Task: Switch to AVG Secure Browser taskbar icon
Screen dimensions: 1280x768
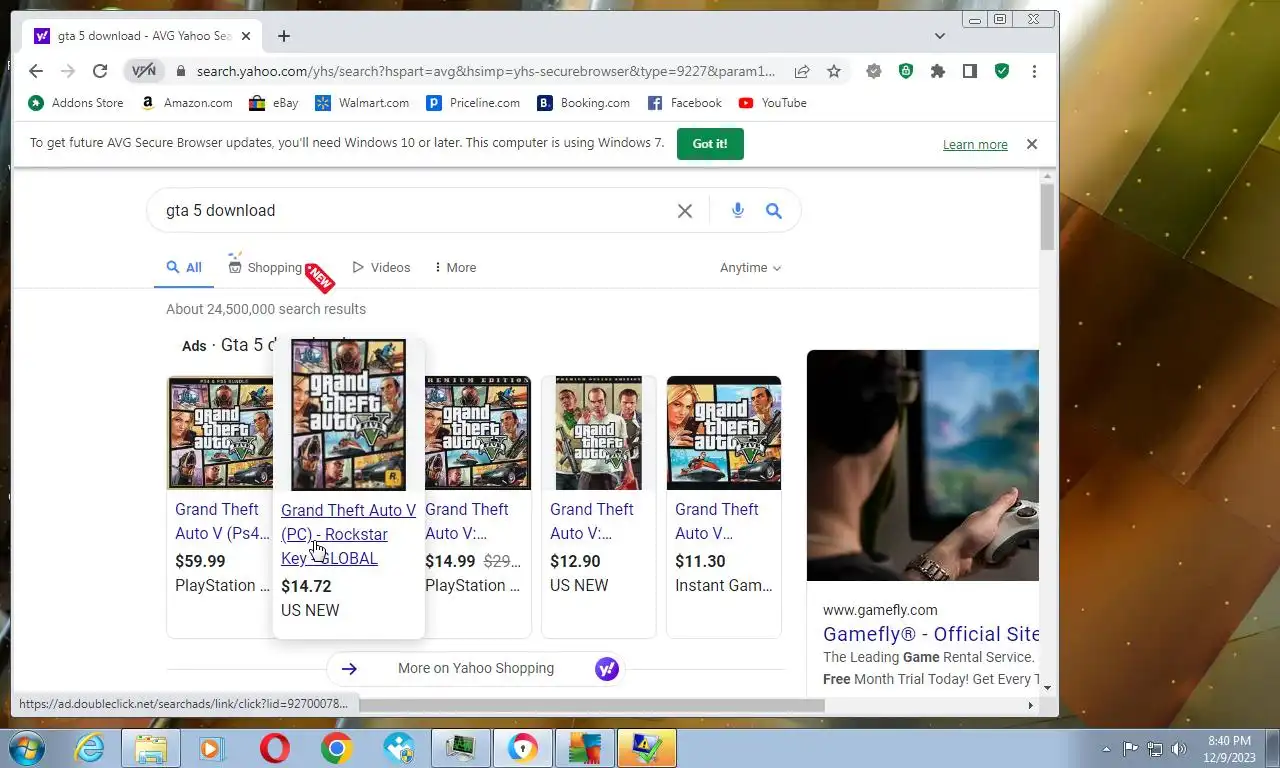Action: [523, 748]
